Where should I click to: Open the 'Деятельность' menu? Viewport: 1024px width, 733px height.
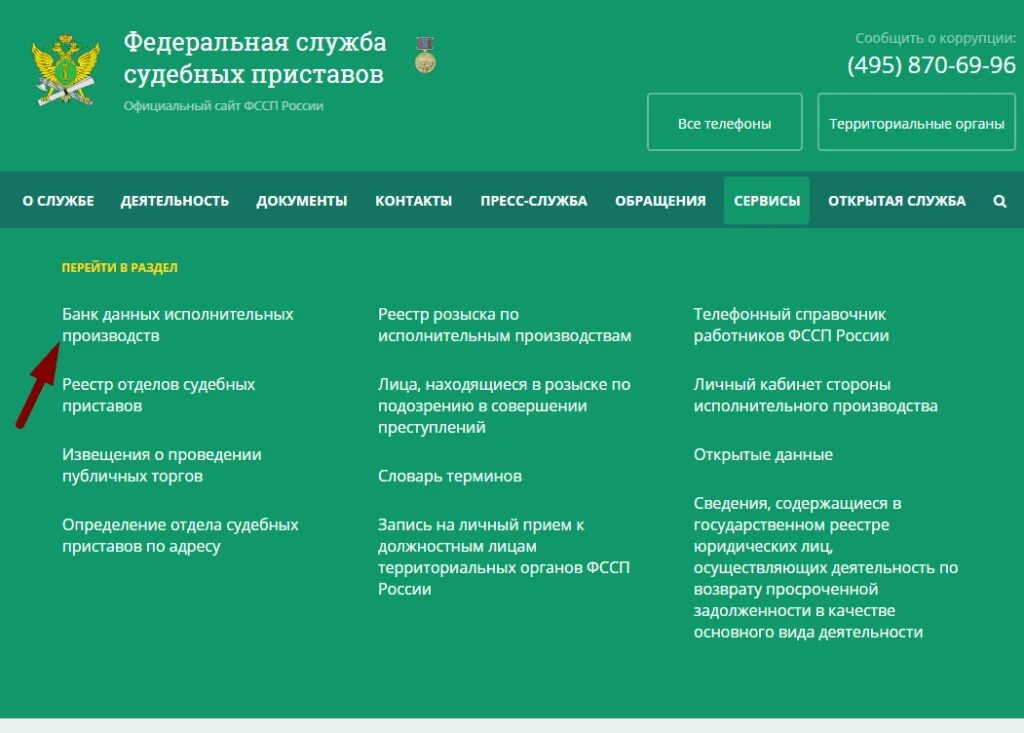pyautogui.click(x=174, y=201)
